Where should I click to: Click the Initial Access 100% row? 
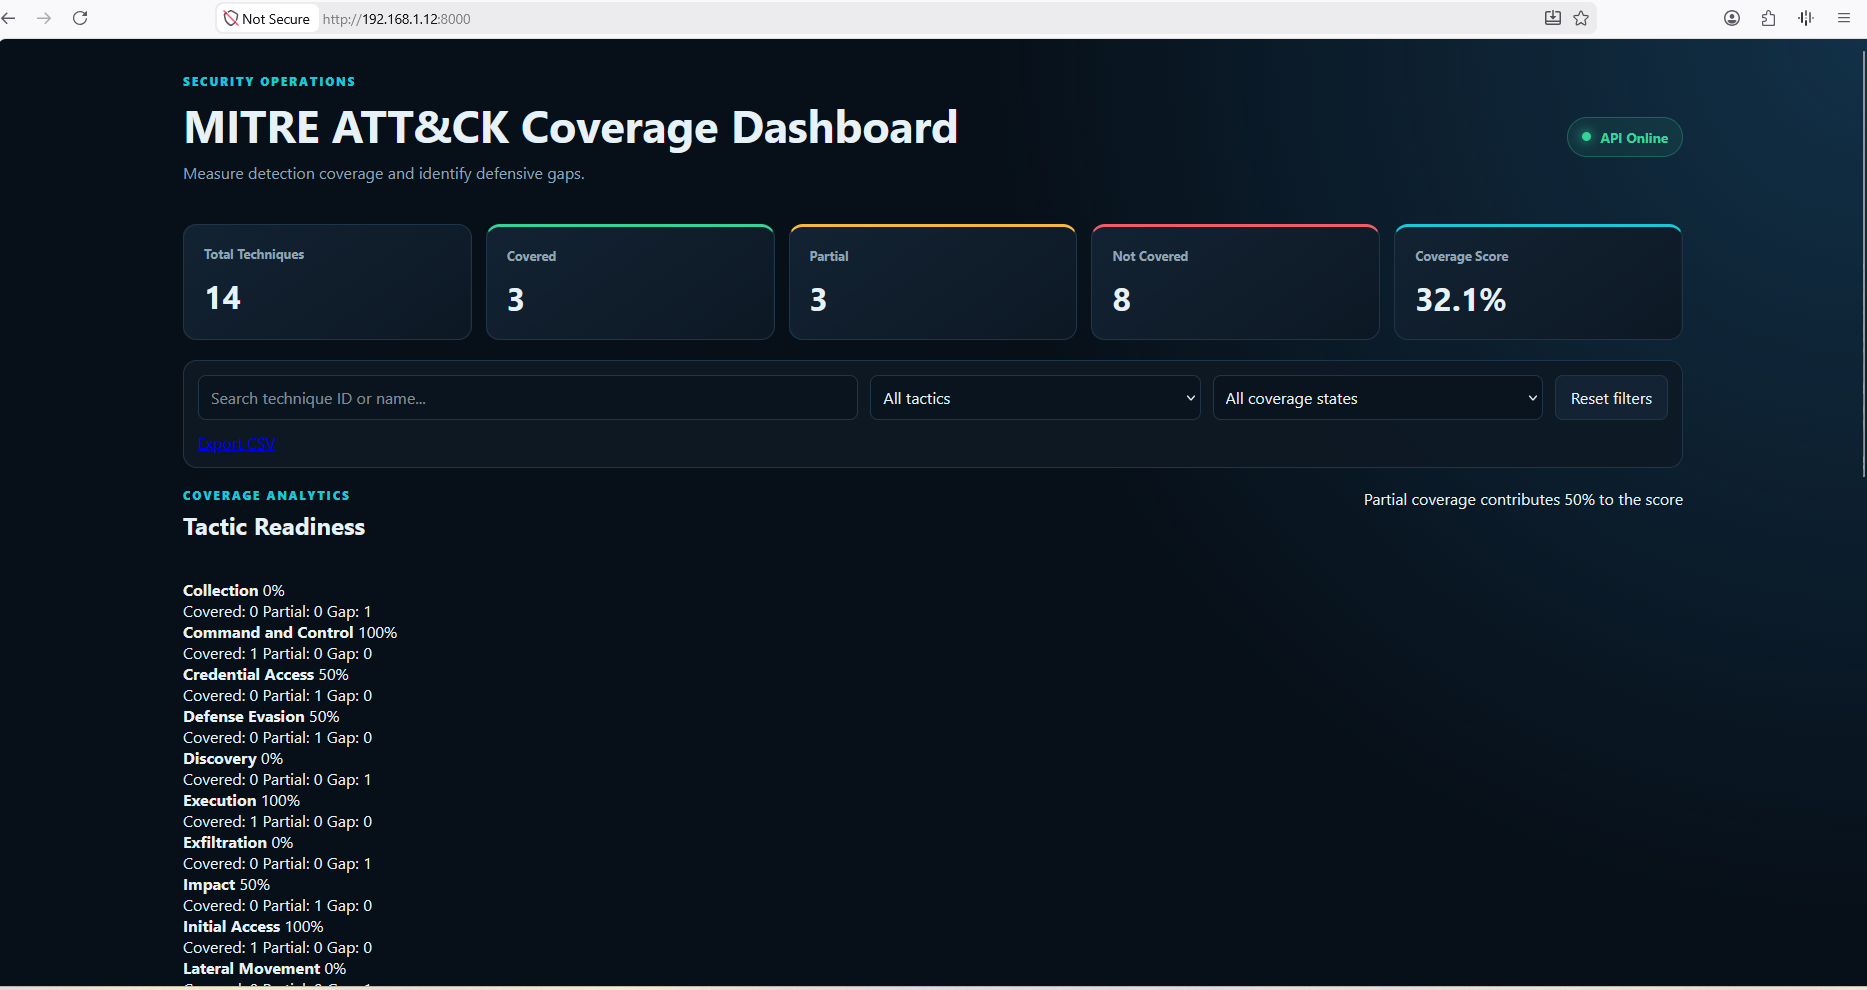point(253,927)
